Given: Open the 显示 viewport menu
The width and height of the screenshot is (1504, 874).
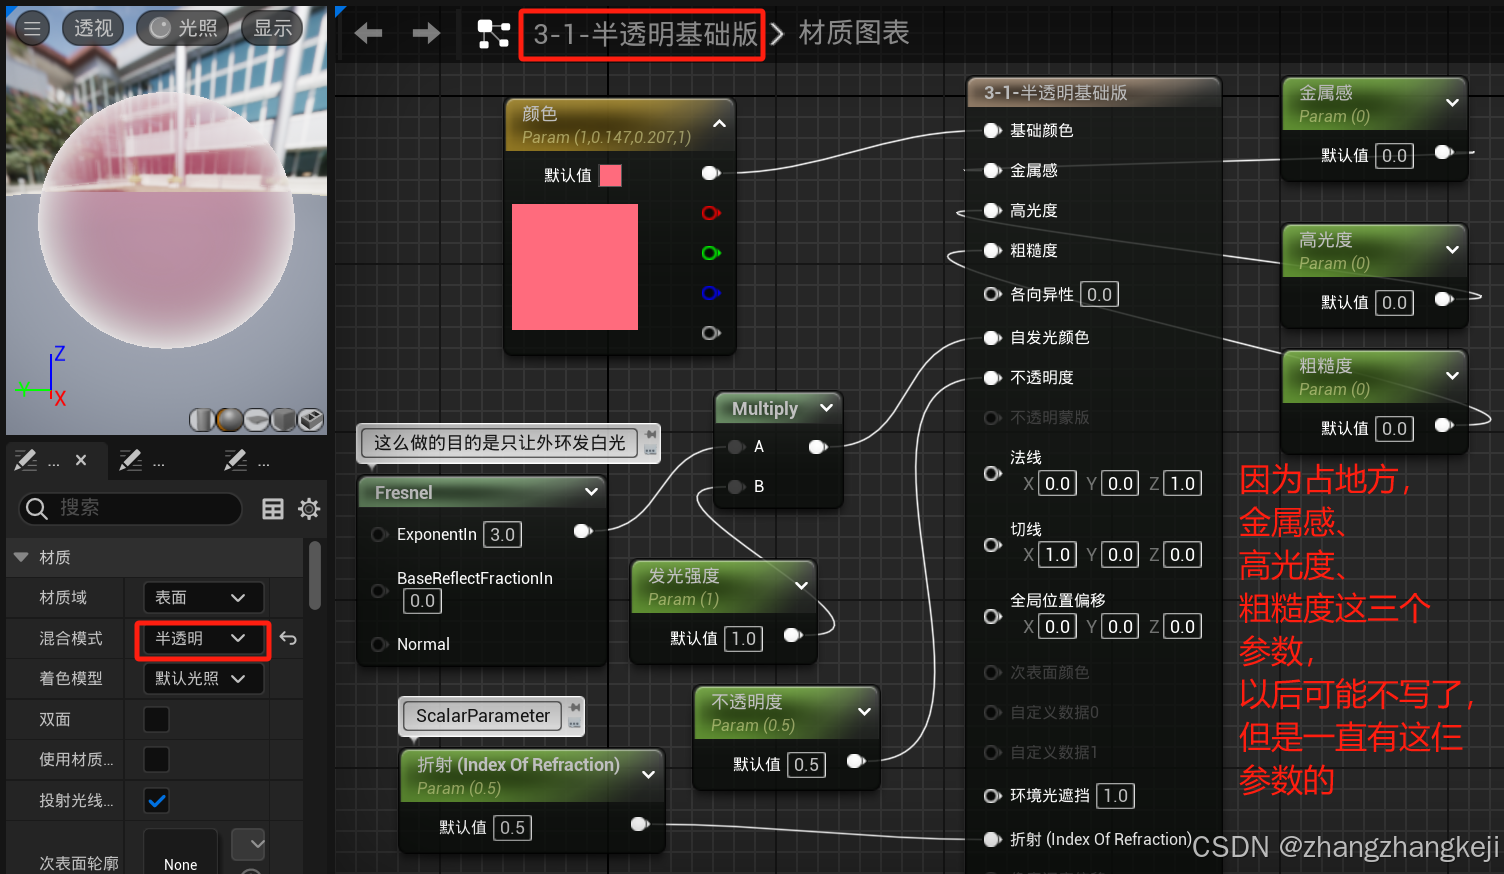Looking at the screenshot, I should tap(271, 28).
